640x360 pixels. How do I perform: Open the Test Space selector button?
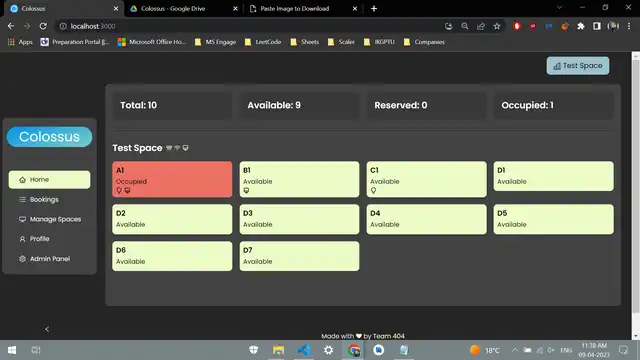tap(578, 66)
